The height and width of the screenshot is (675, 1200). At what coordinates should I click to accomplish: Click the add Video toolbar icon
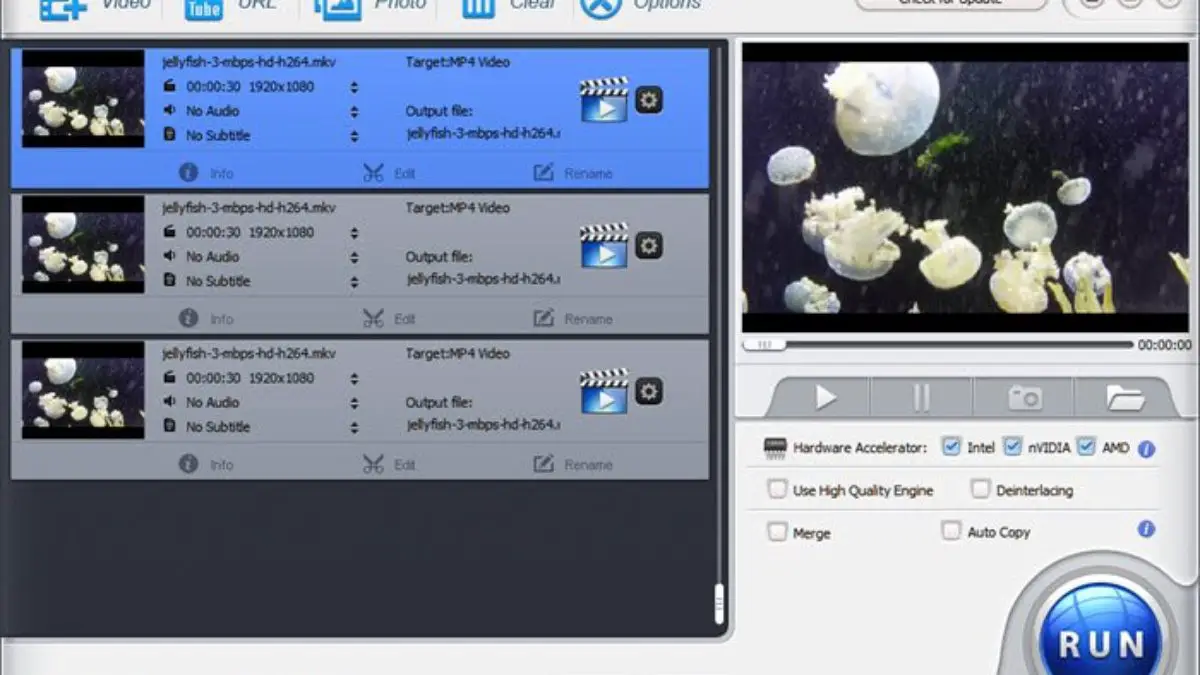62,8
